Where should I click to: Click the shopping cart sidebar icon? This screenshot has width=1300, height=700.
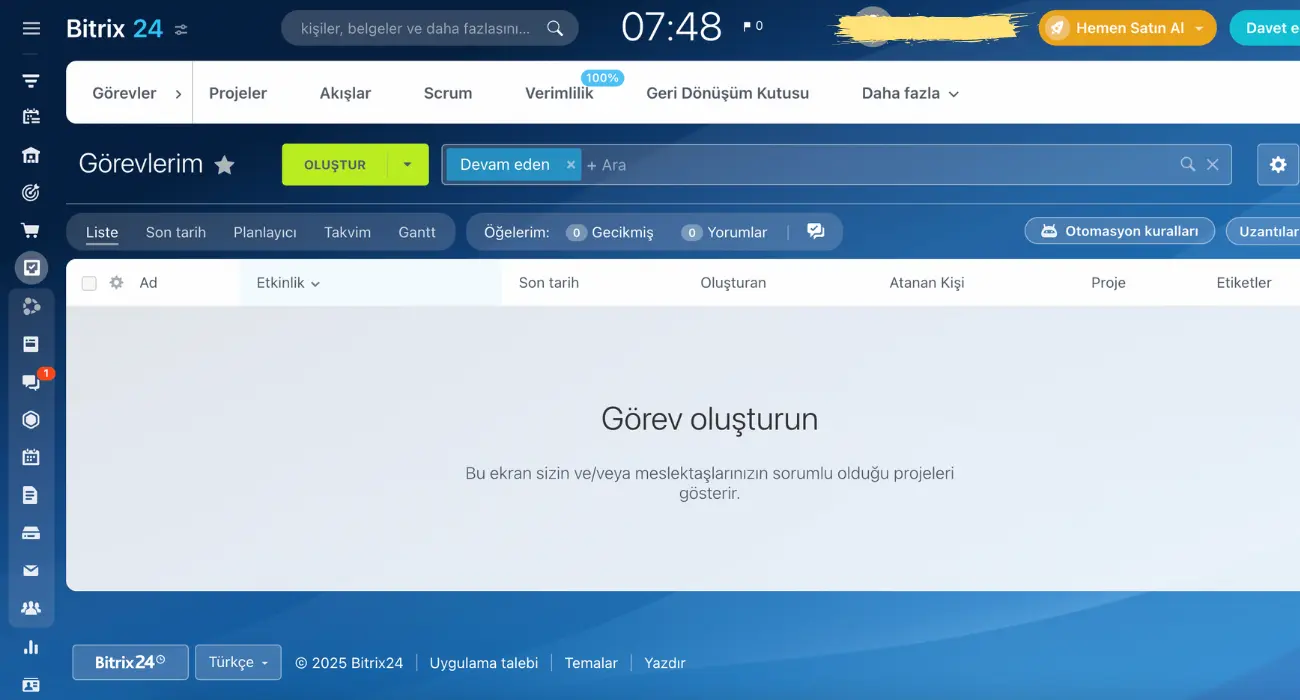(31, 229)
